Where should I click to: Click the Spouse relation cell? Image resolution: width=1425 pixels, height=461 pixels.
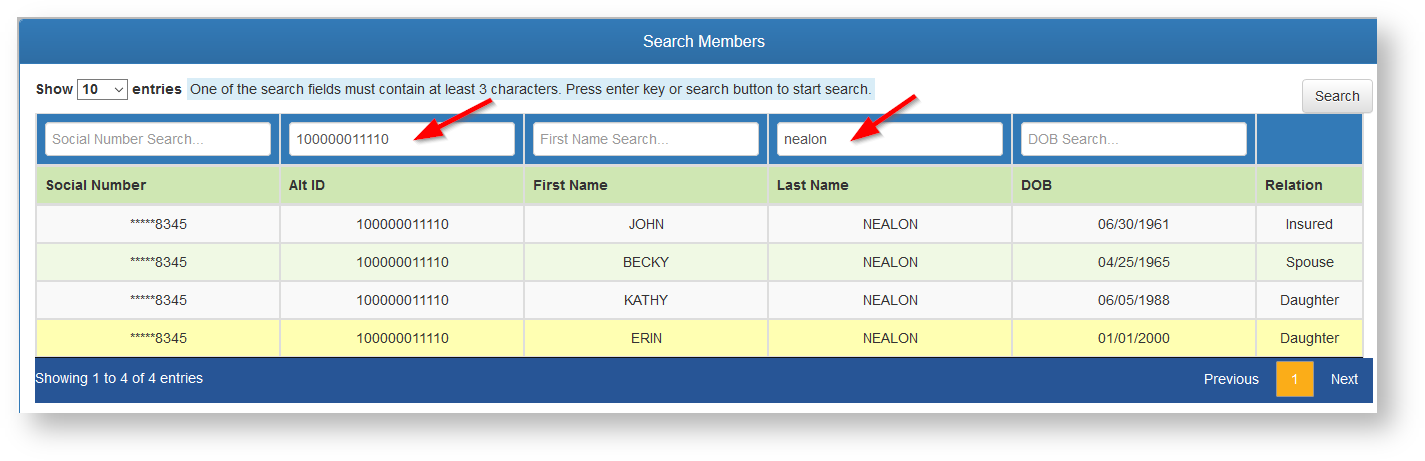coord(1309,262)
